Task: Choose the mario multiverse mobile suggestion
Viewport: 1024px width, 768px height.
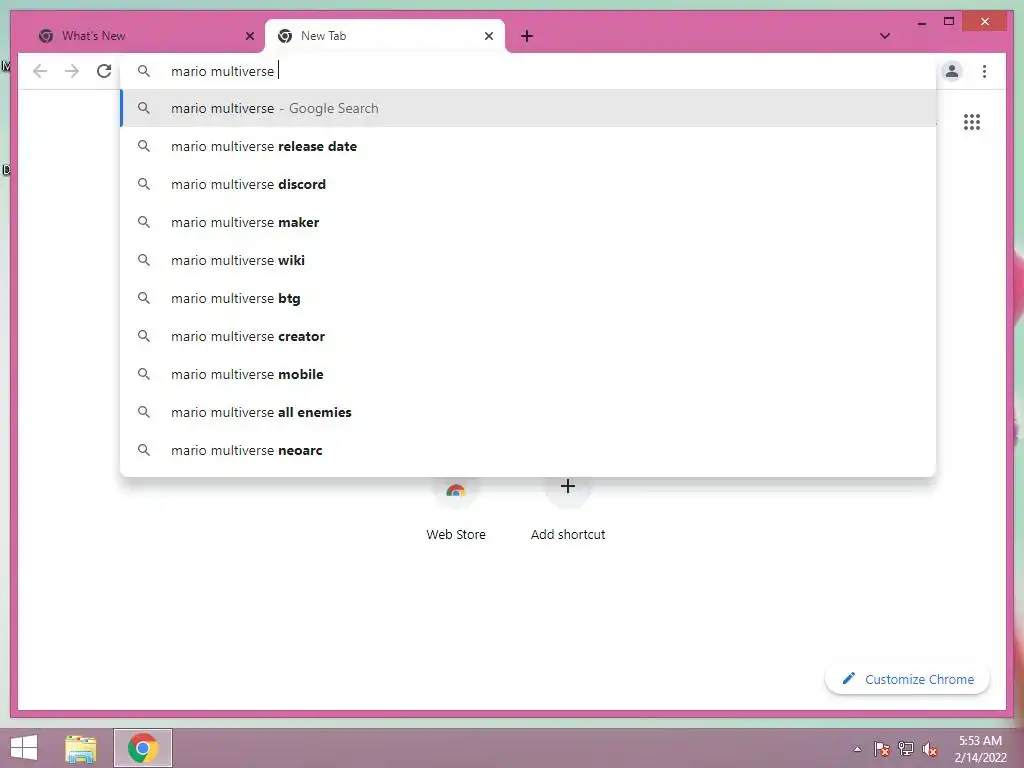Action: (x=528, y=374)
